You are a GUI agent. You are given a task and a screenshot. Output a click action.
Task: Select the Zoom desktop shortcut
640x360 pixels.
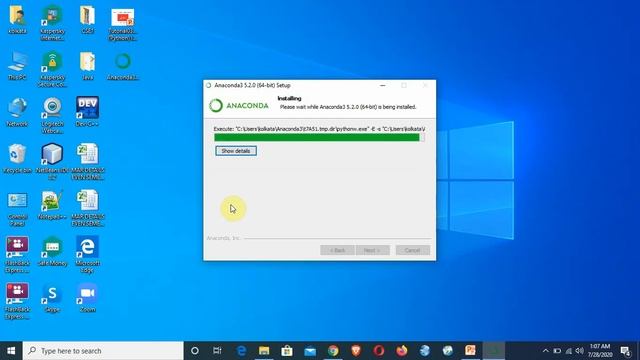(x=87, y=298)
